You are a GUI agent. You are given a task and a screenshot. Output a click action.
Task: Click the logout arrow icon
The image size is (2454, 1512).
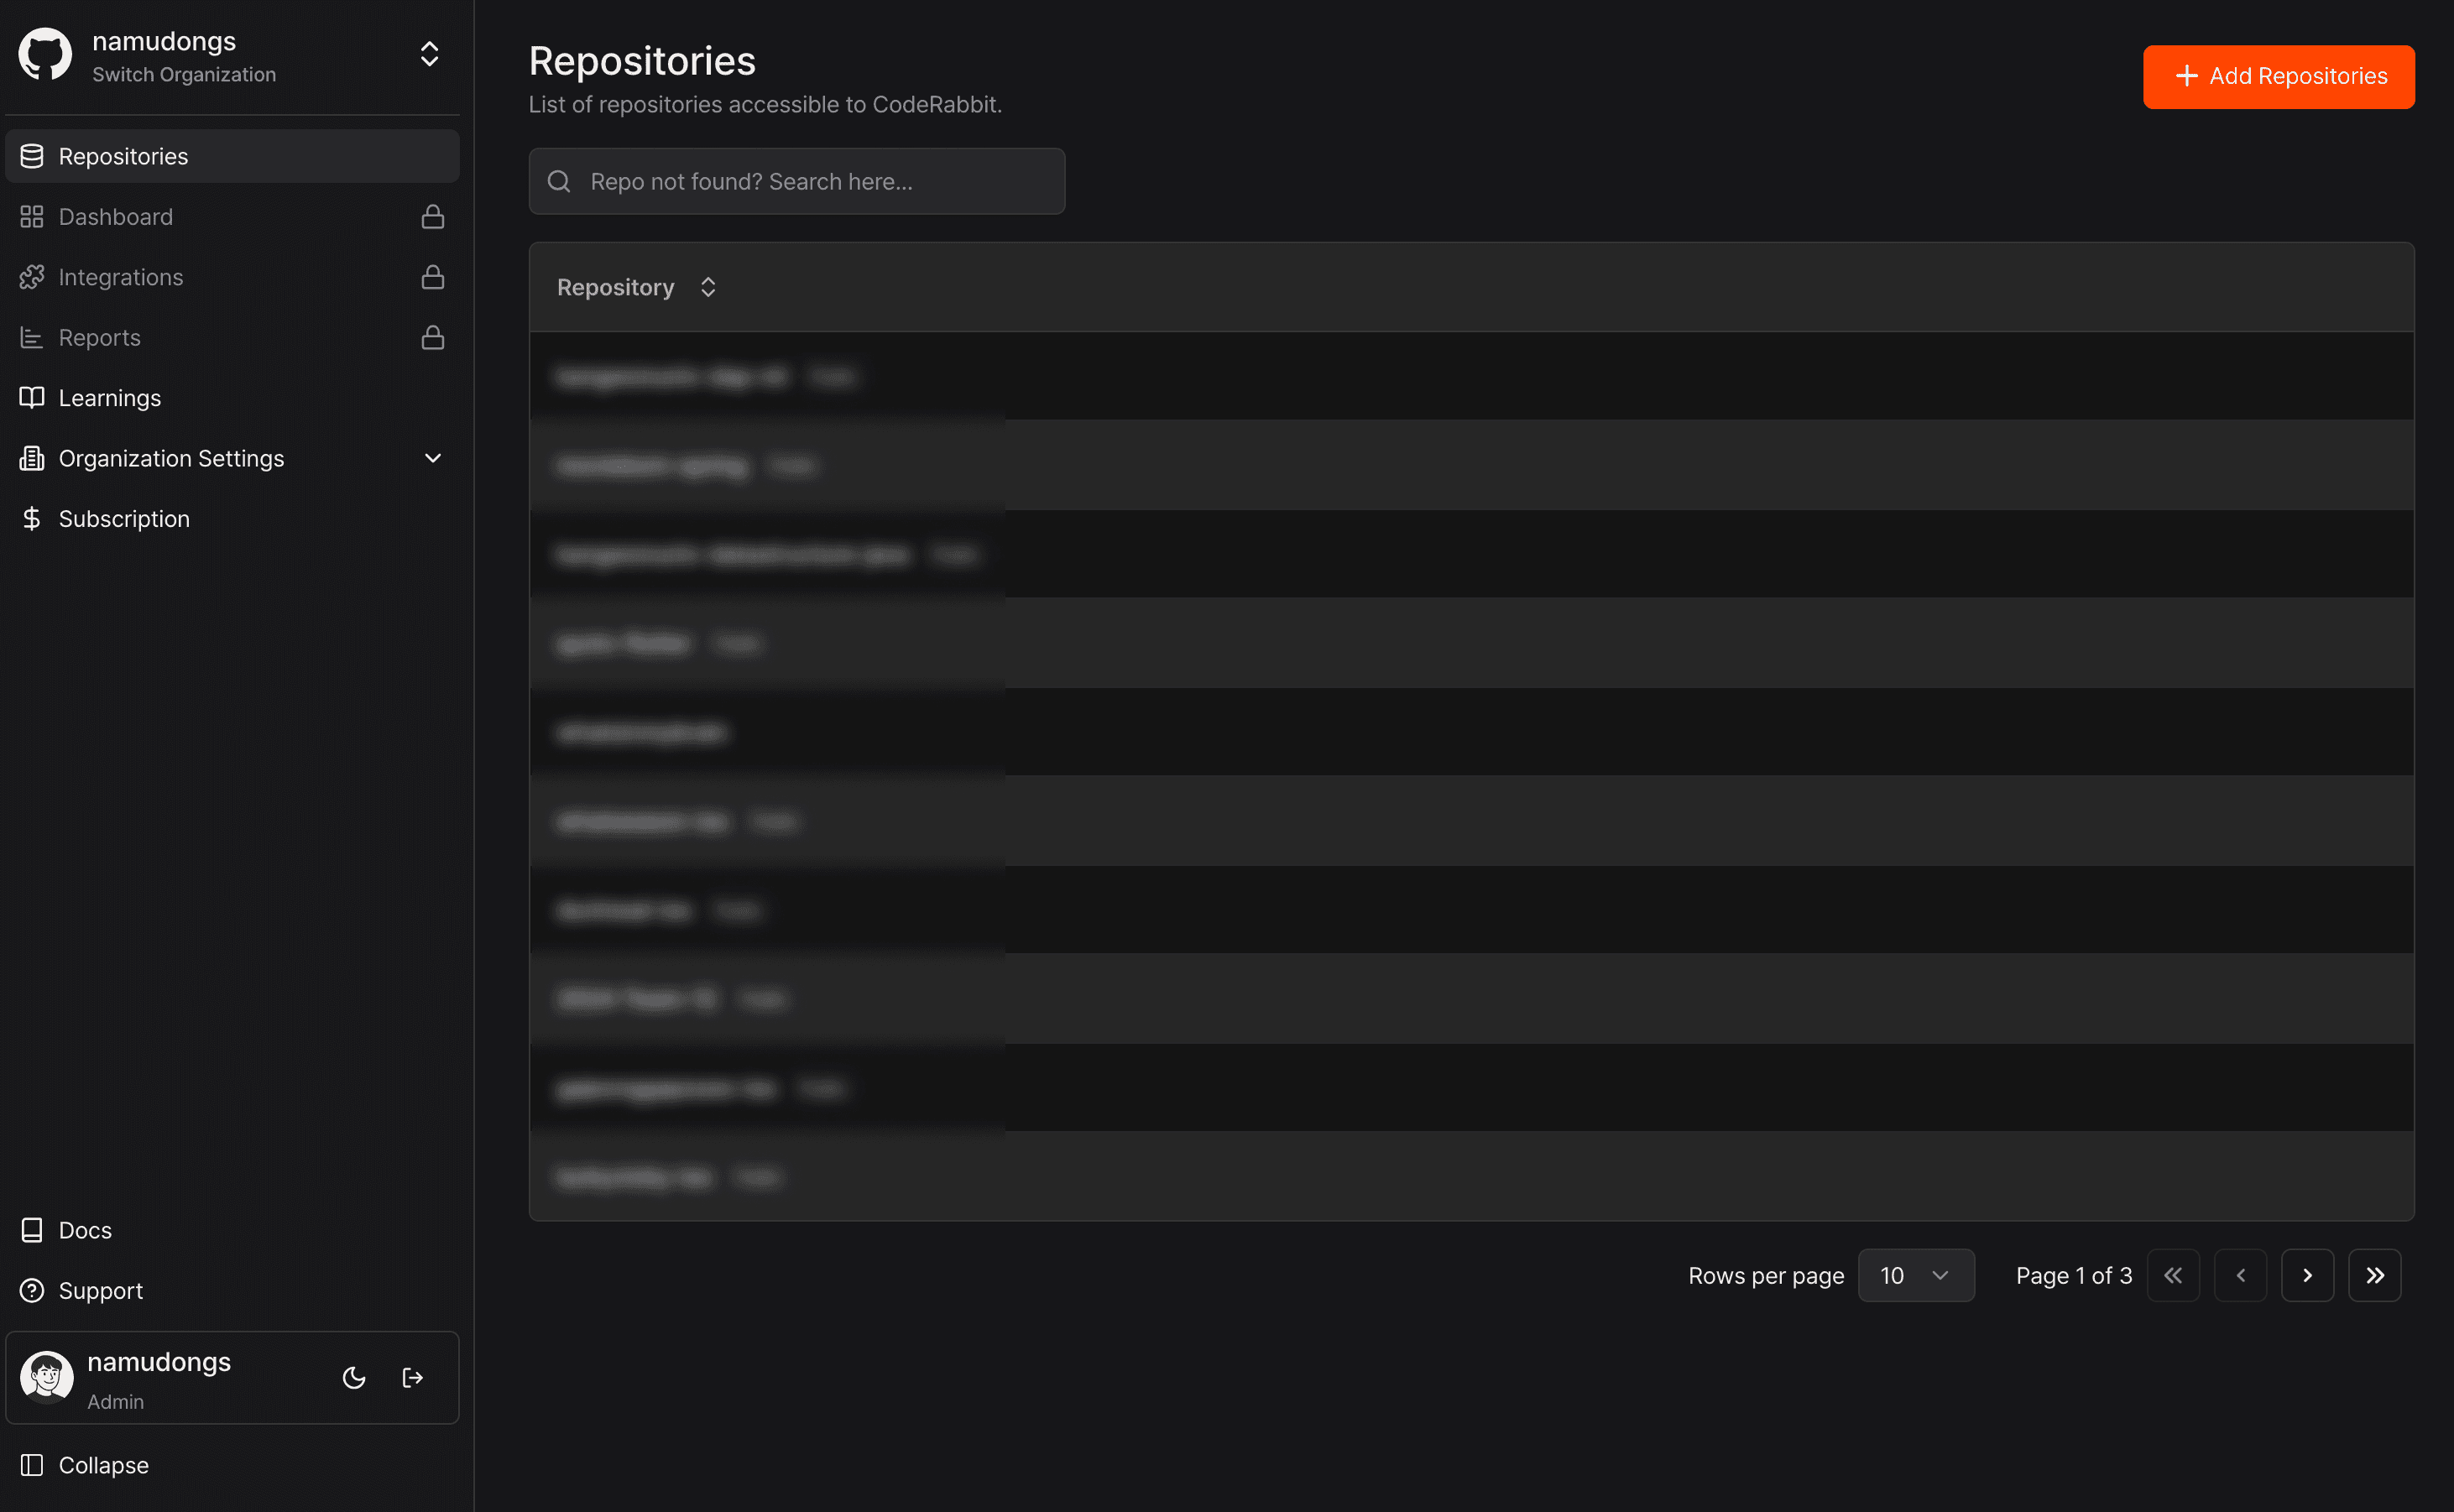[413, 1378]
